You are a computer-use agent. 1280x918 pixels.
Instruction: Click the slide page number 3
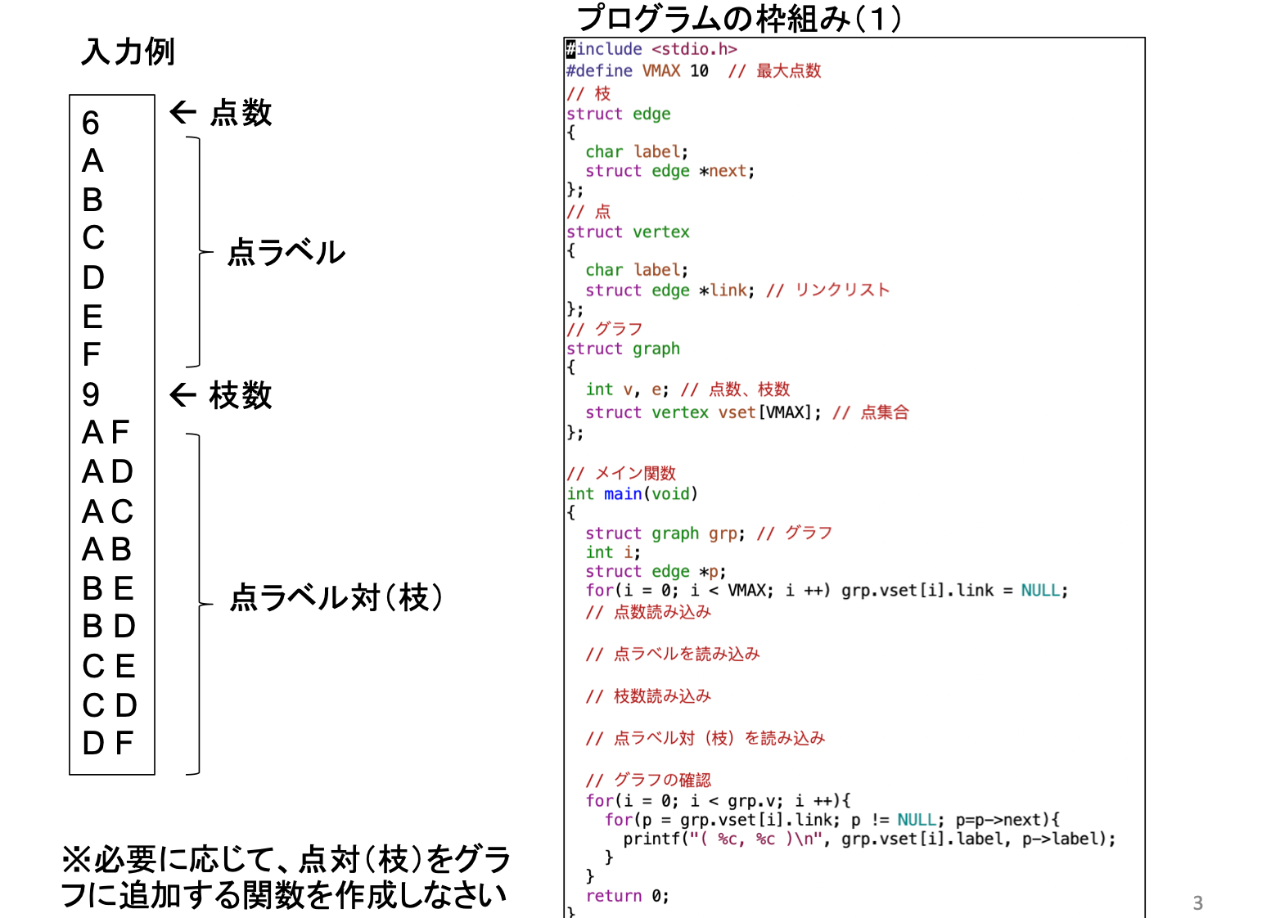[1198, 903]
